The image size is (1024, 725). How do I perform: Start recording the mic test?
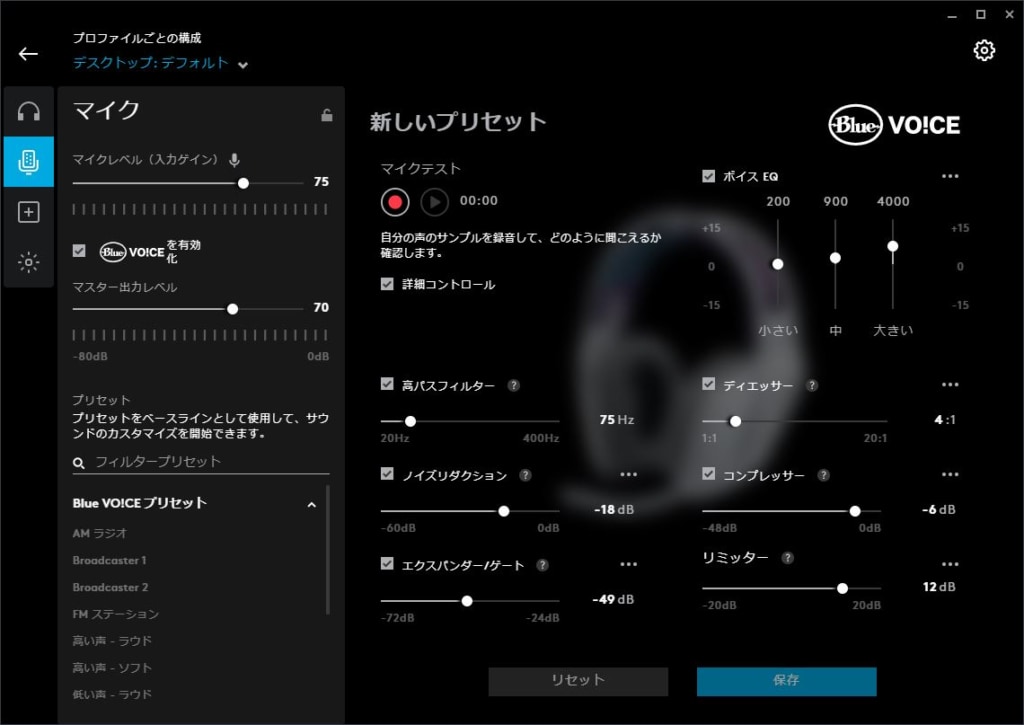(395, 202)
